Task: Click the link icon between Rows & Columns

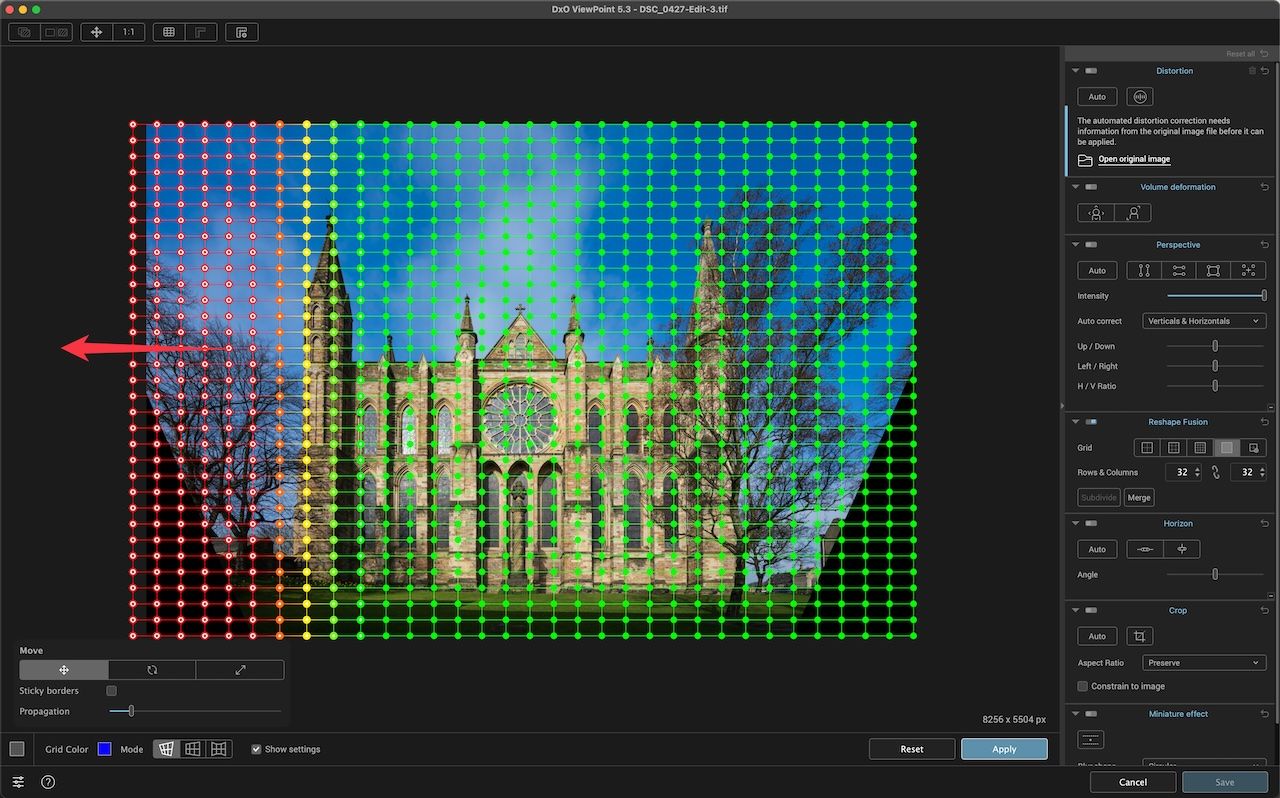Action: pos(1216,472)
